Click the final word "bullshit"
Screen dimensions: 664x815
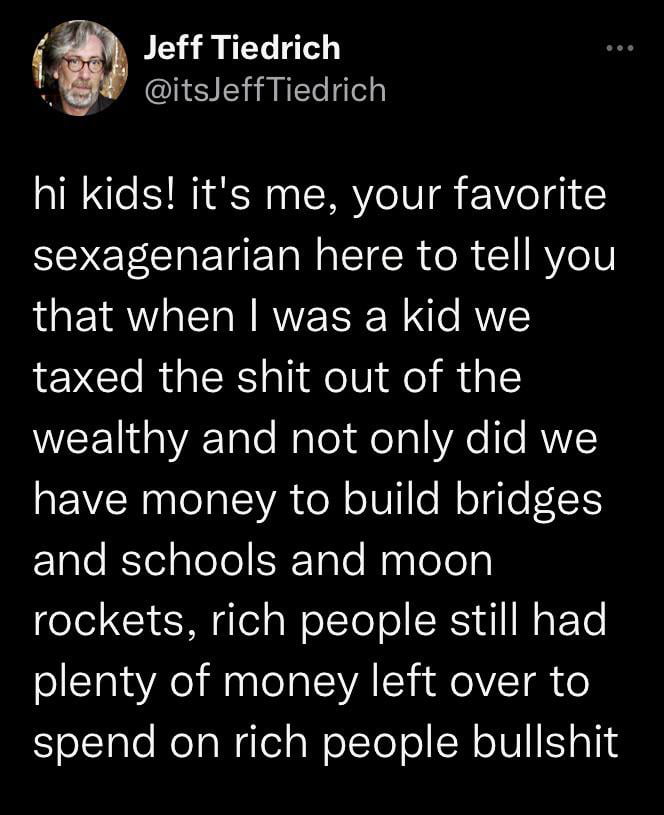tap(545, 743)
